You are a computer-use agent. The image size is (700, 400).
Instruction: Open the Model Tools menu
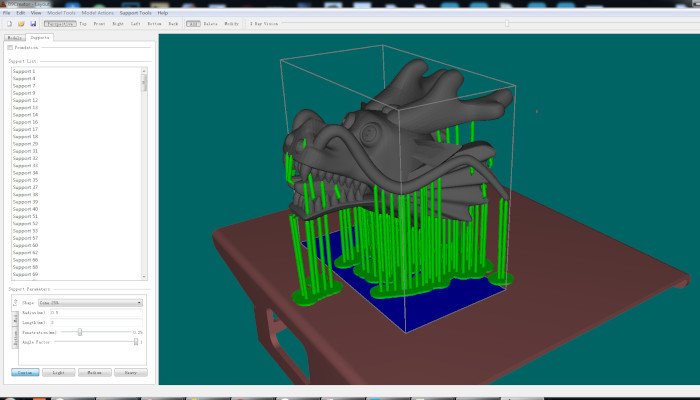pos(61,13)
